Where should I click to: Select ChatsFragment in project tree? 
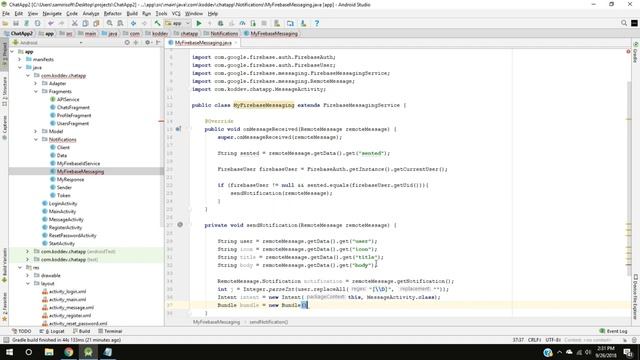(x=73, y=107)
